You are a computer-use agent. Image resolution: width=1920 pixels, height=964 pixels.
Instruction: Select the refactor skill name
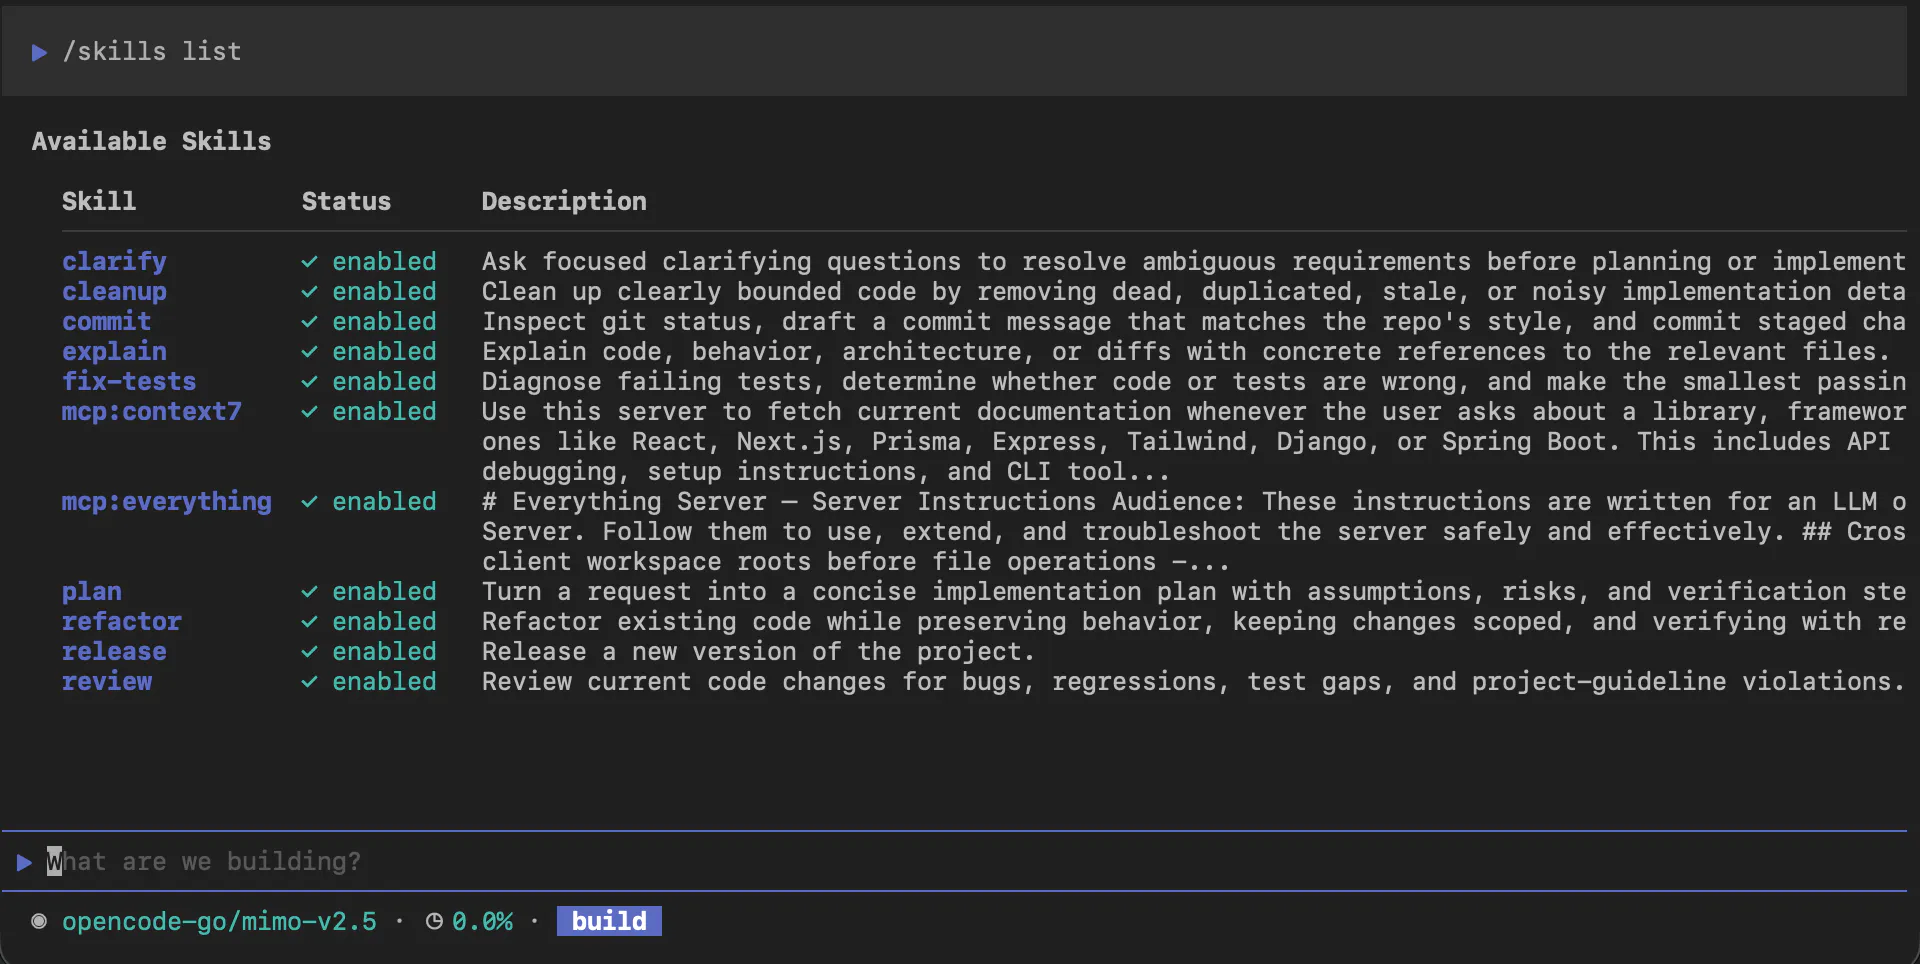tap(122, 622)
